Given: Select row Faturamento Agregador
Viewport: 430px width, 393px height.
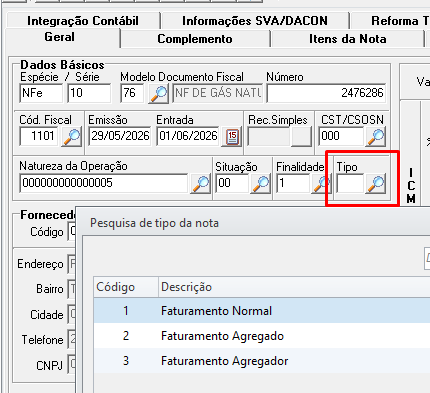Looking at the screenshot, I should (262, 361).
